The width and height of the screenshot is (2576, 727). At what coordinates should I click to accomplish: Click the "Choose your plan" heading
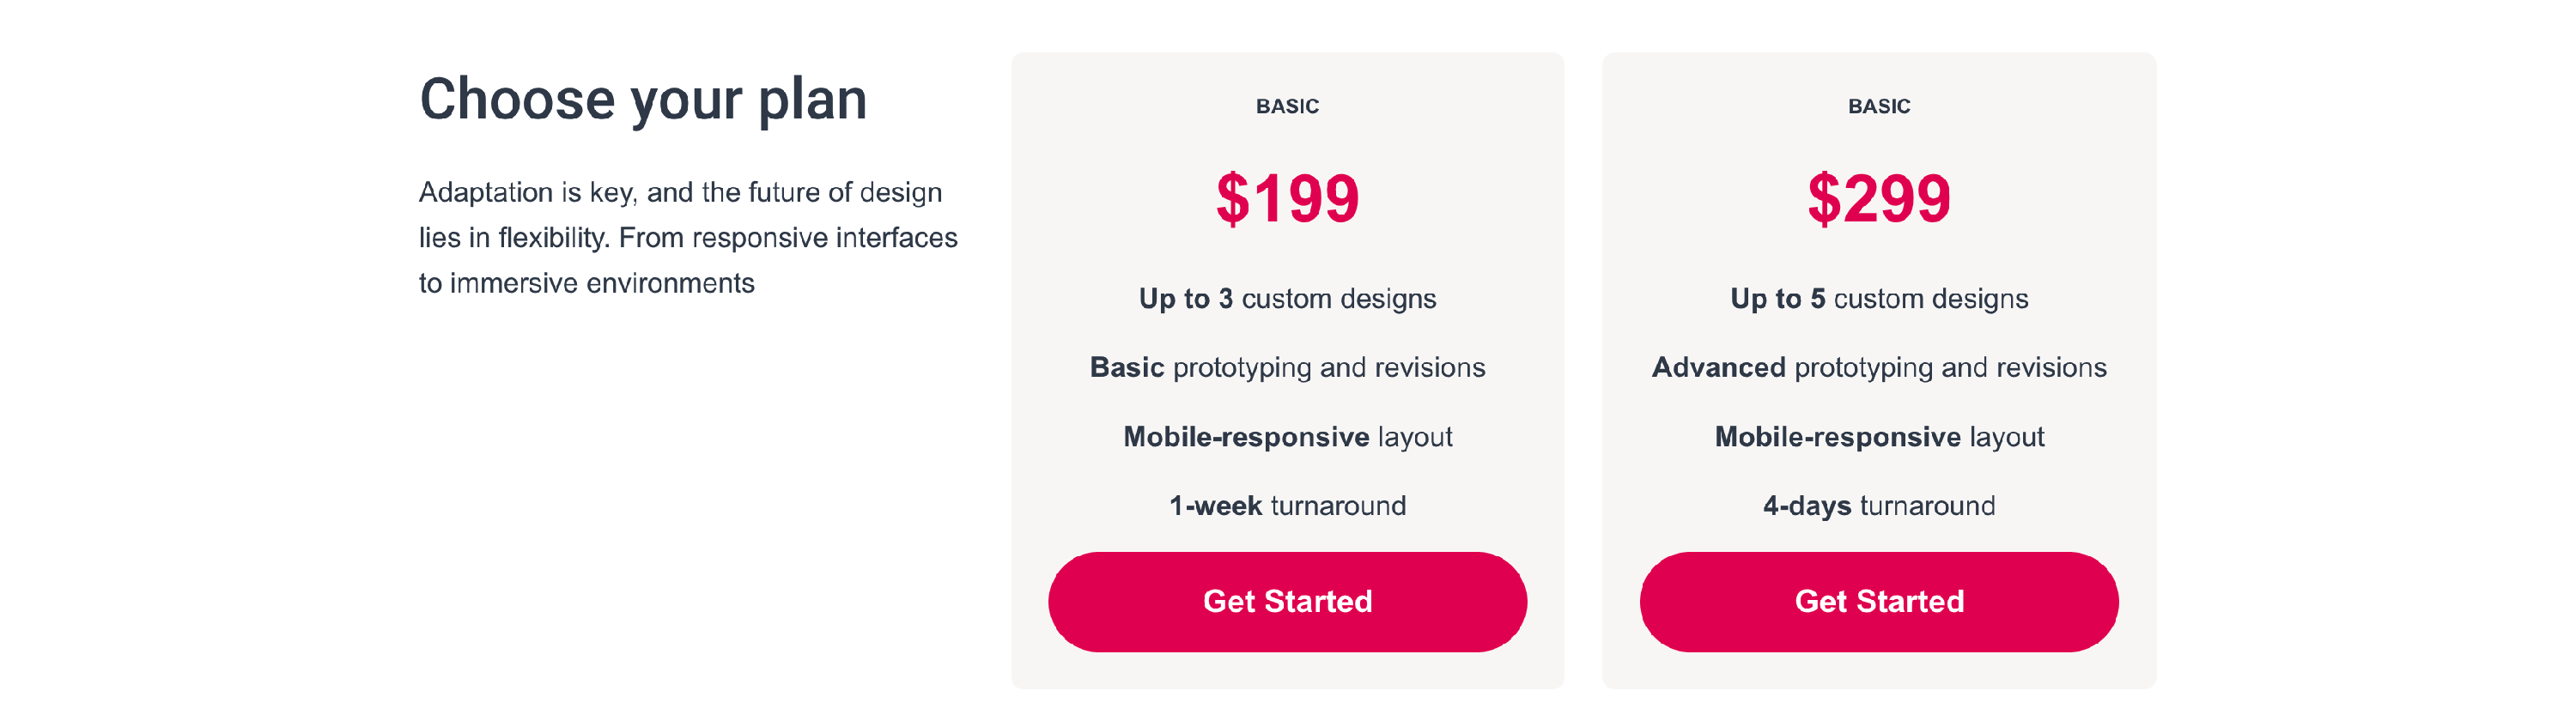point(643,100)
